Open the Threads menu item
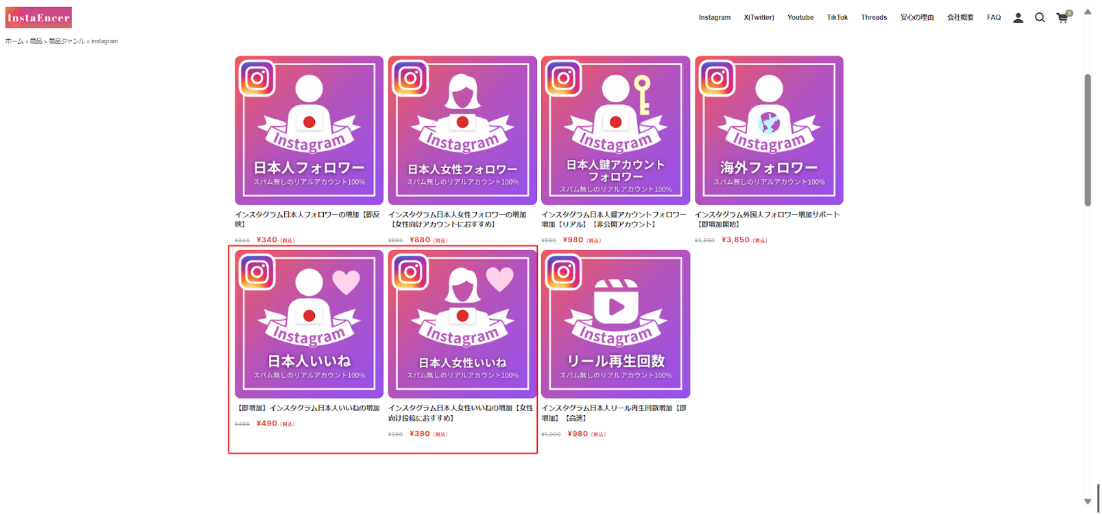This screenshot has height=515, width=1102. point(874,18)
